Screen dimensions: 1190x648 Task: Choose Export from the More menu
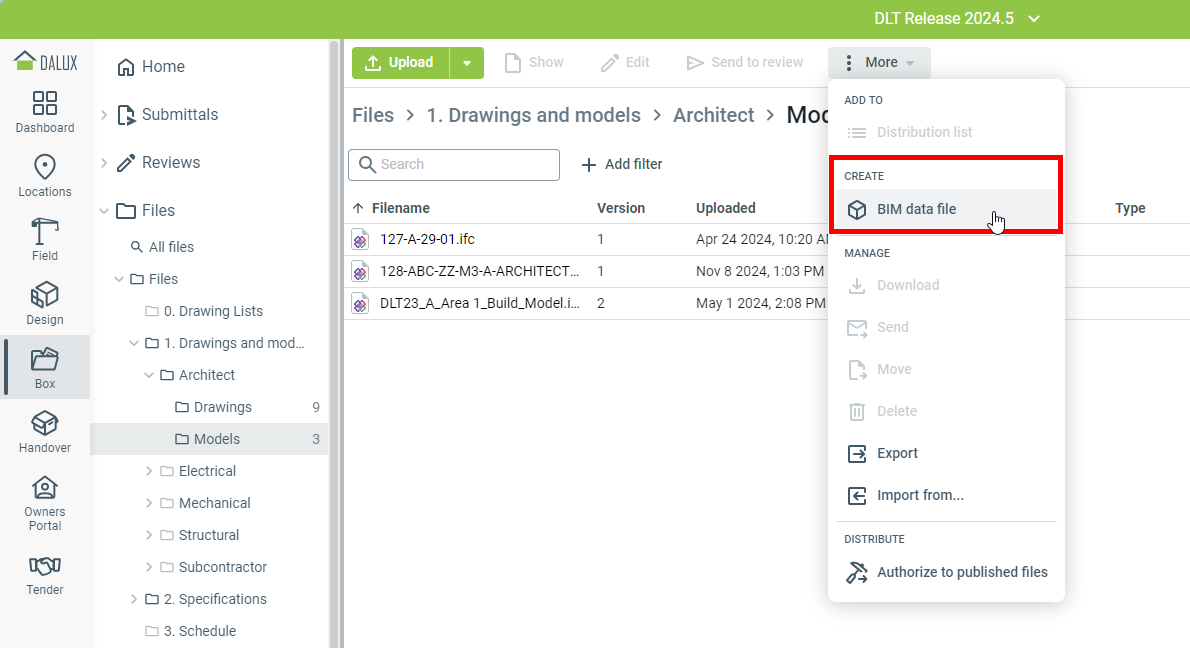(897, 453)
